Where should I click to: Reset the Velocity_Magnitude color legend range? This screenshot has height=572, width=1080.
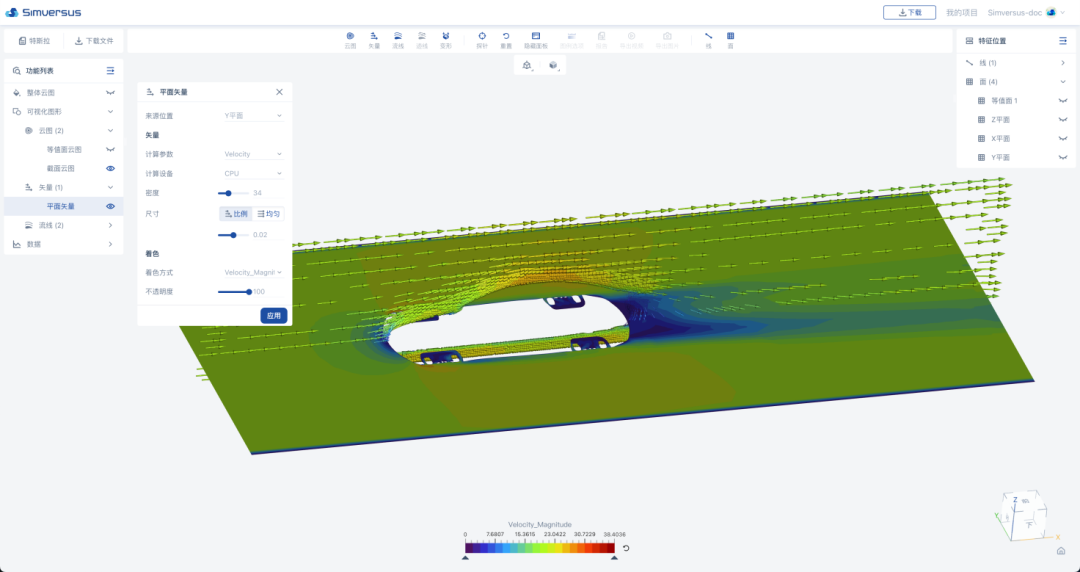tap(626, 548)
